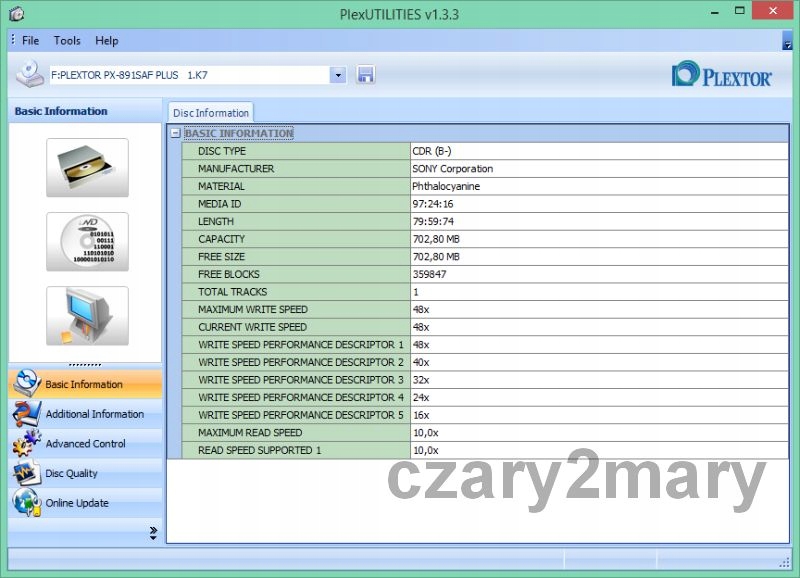This screenshot has width=800, height=578.
Task: Open the Additional Information section
Action: click(x=85, y=414)
